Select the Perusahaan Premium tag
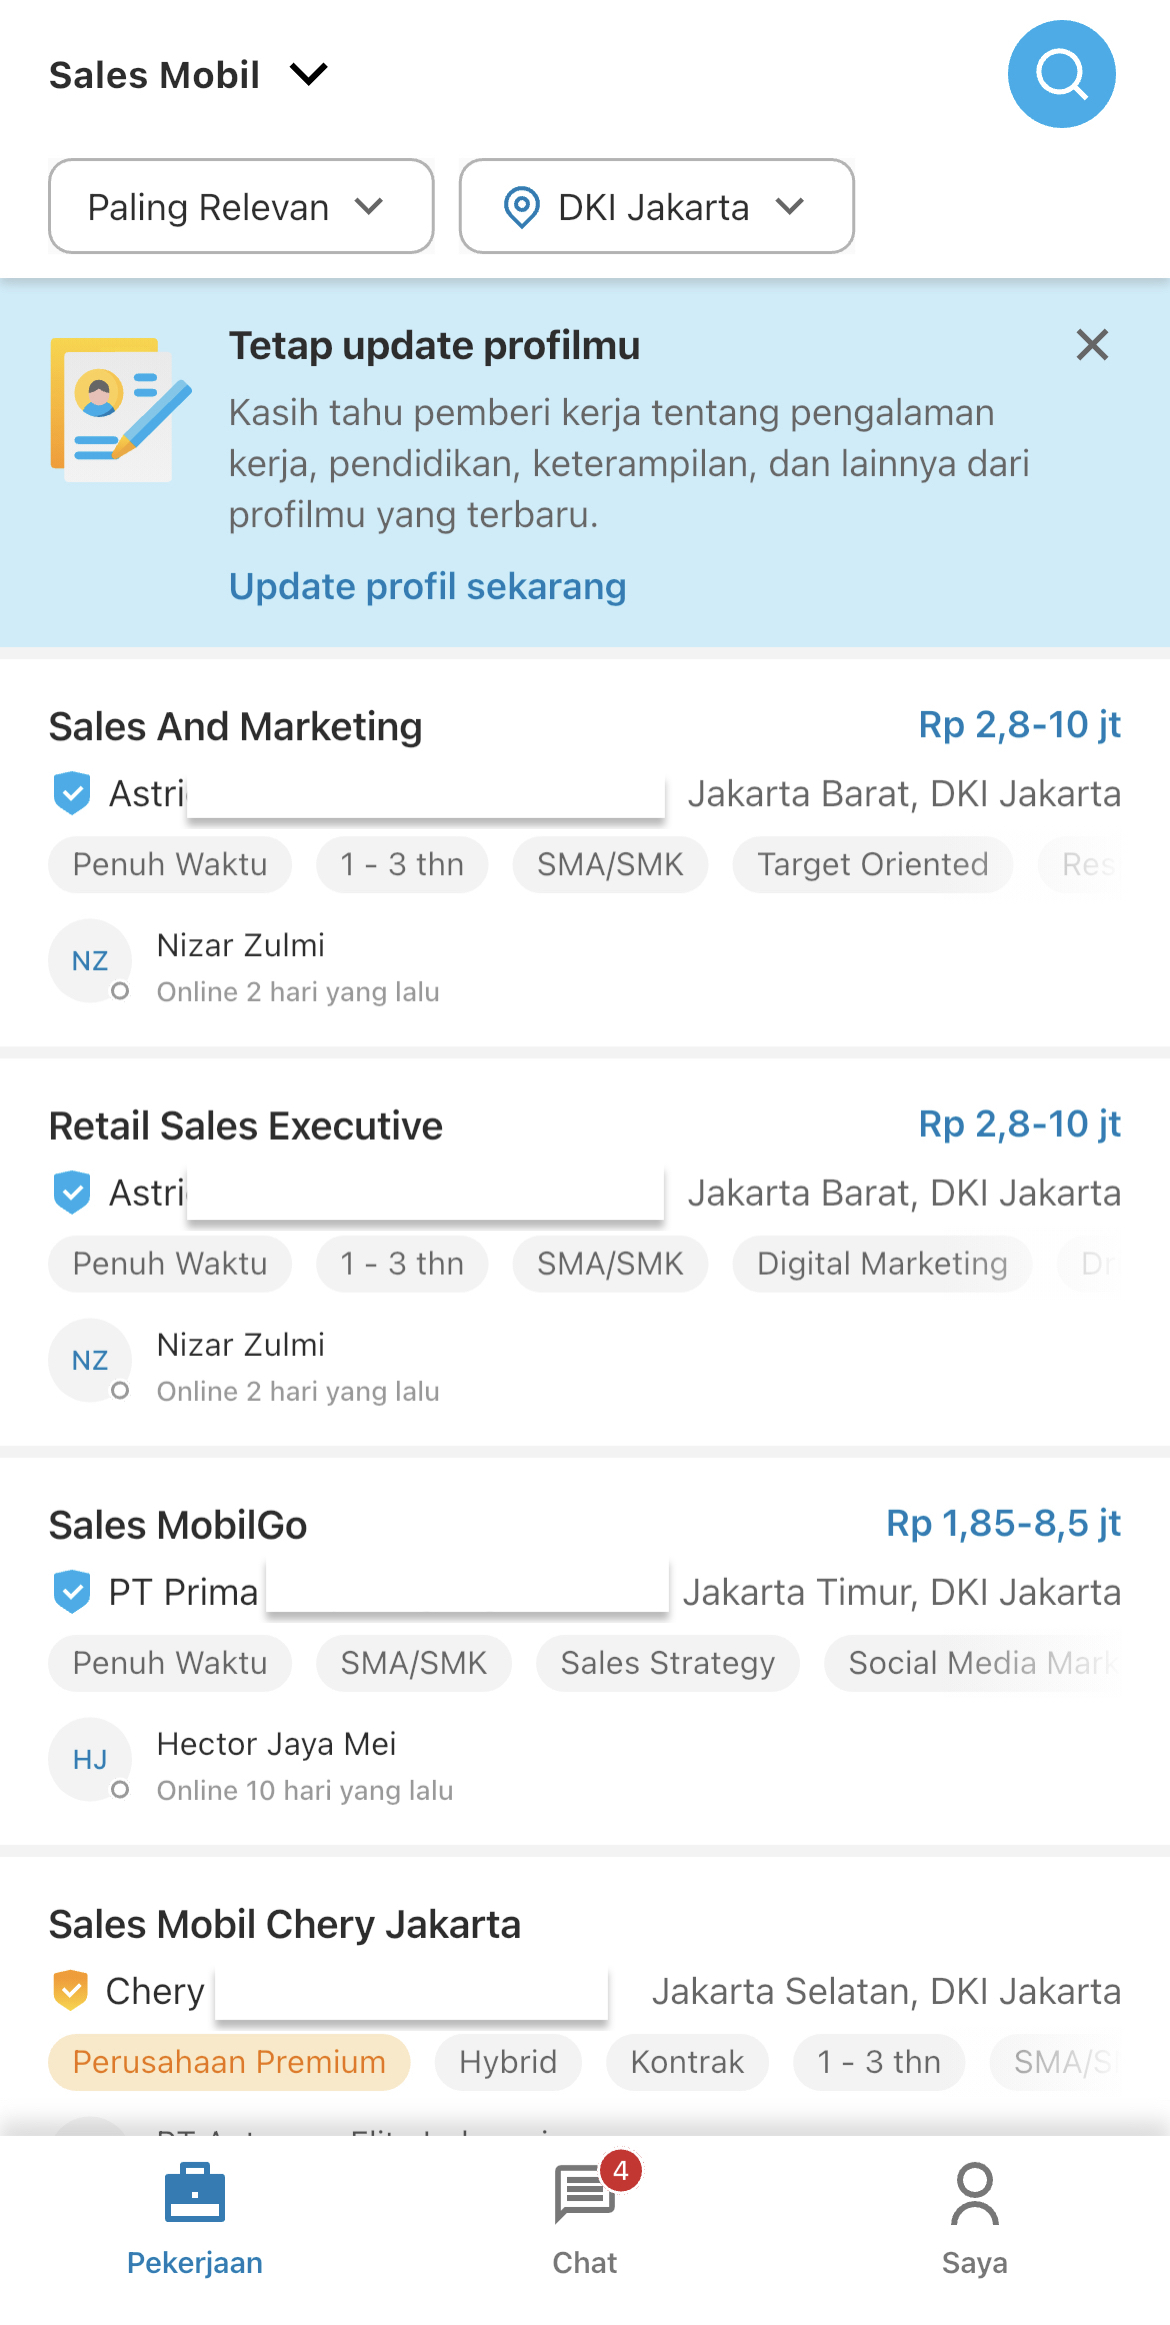The image size is (1170, 2325). tap(229, 2062)
